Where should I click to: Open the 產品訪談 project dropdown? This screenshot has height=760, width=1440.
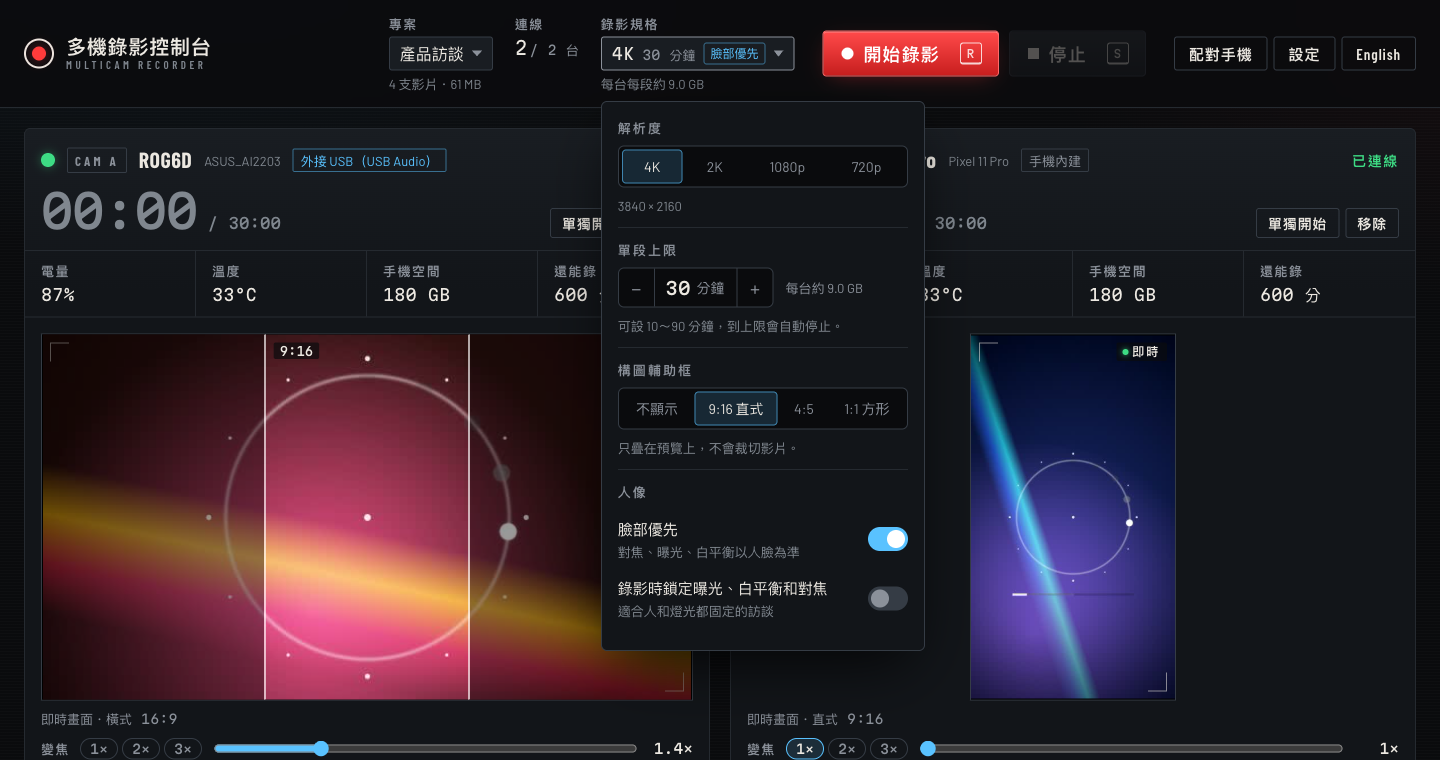tap(441, 54)
